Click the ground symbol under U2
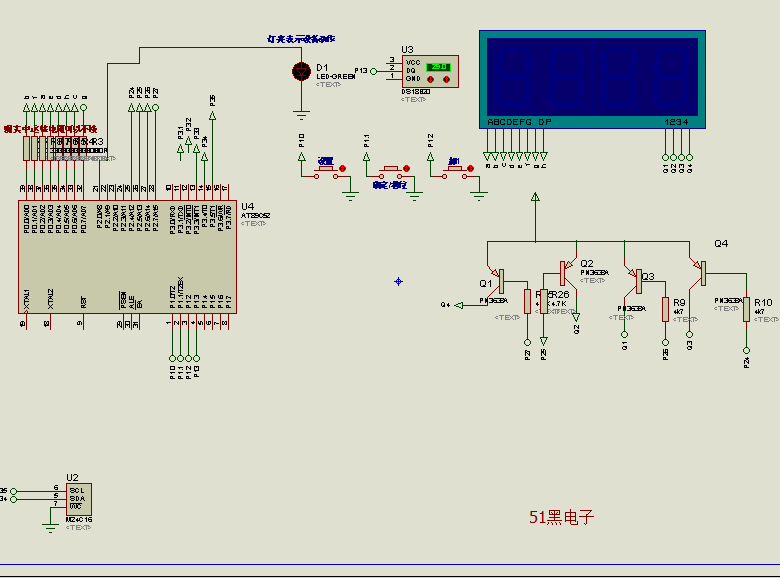 [x=50, y=528]
